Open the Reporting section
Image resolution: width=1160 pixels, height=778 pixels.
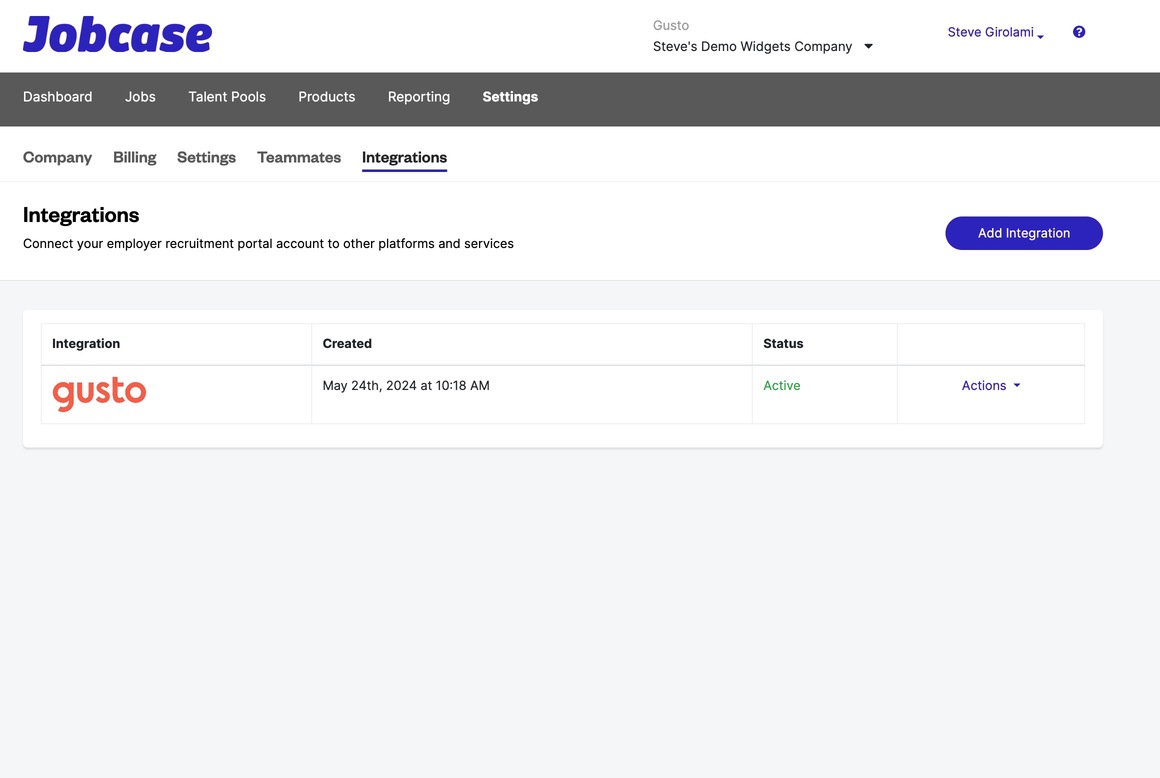[419, 97]
